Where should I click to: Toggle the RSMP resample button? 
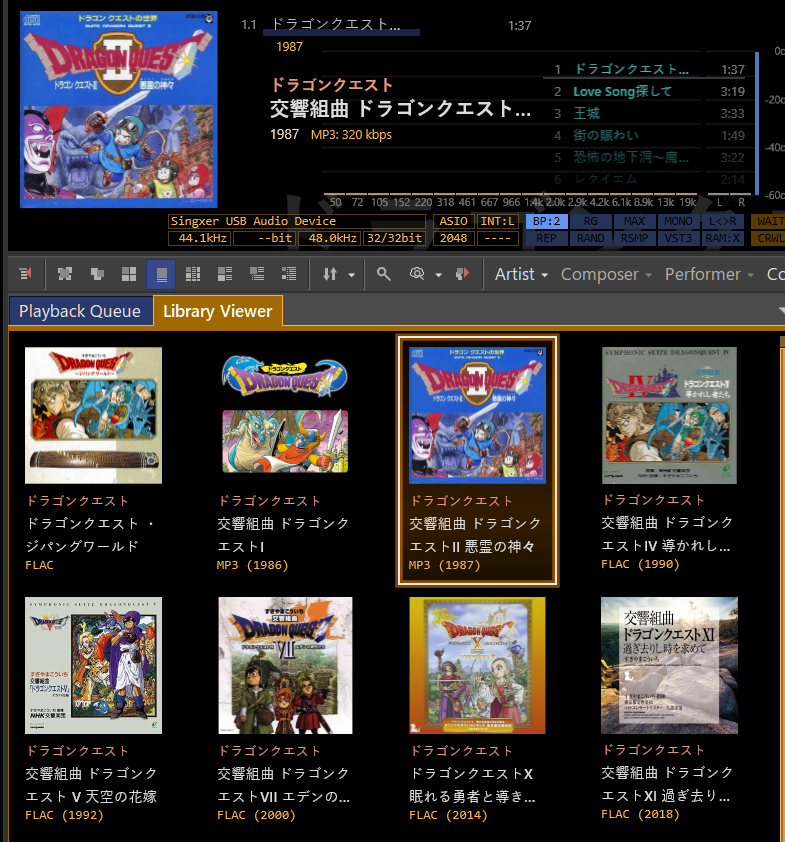coord(635,238)
